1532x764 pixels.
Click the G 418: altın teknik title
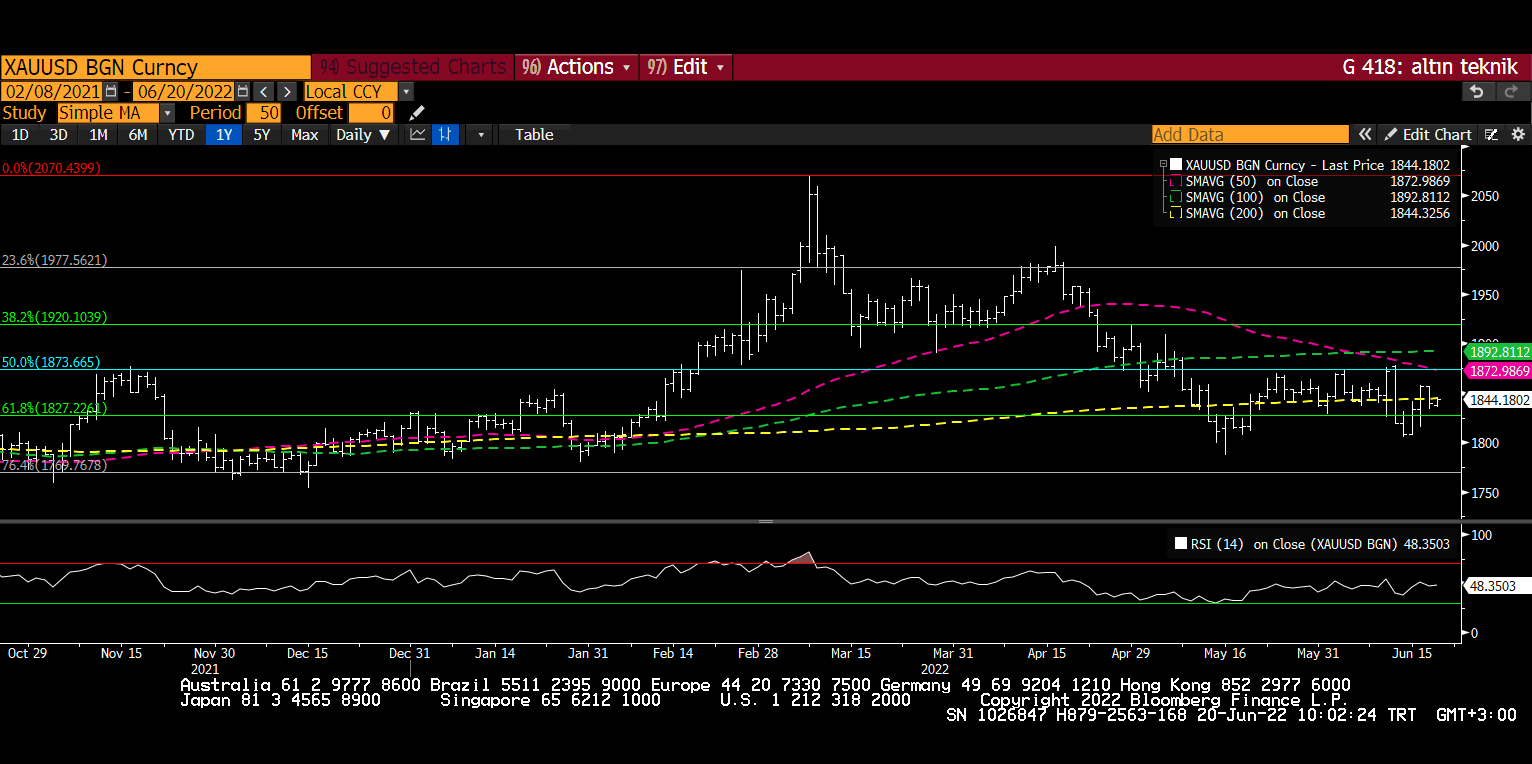tap(1430, 67)
